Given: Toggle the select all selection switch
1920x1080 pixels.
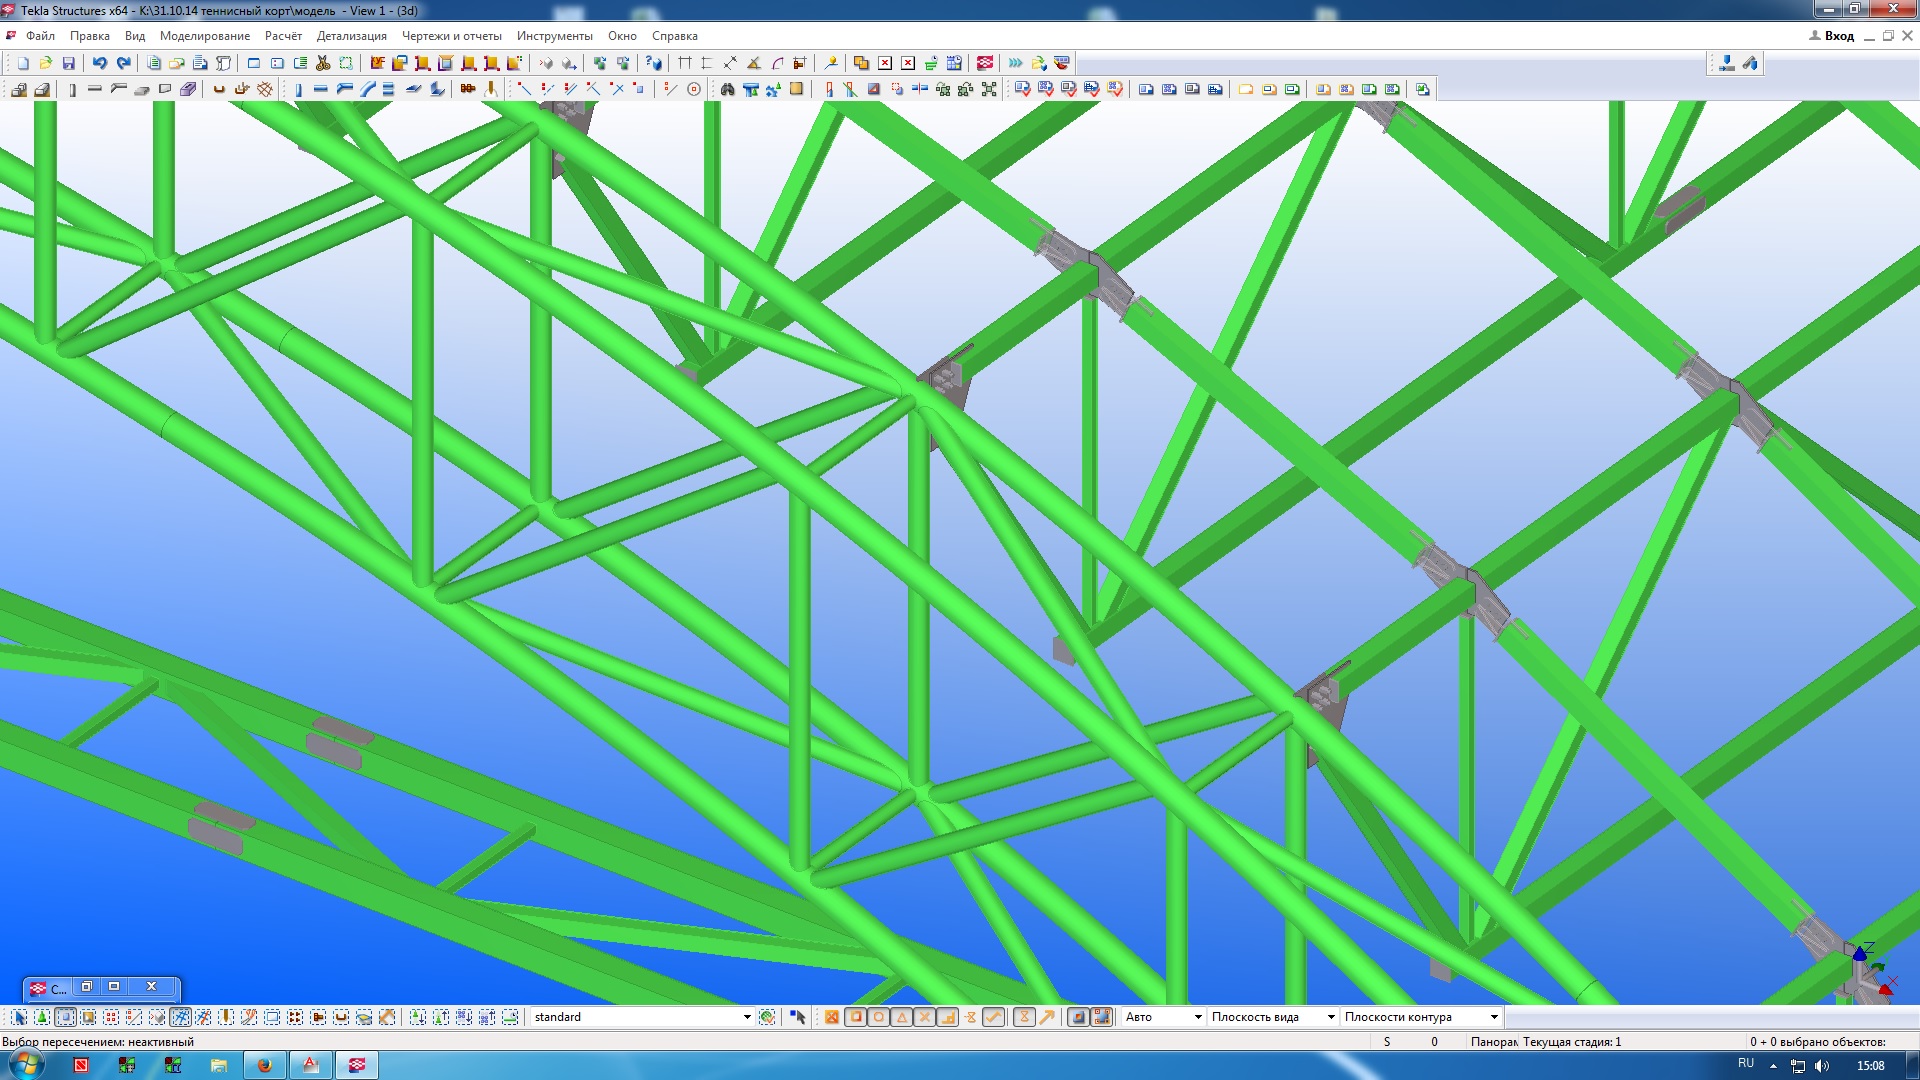Looking at the screenshot, I should pos(20,1017).
